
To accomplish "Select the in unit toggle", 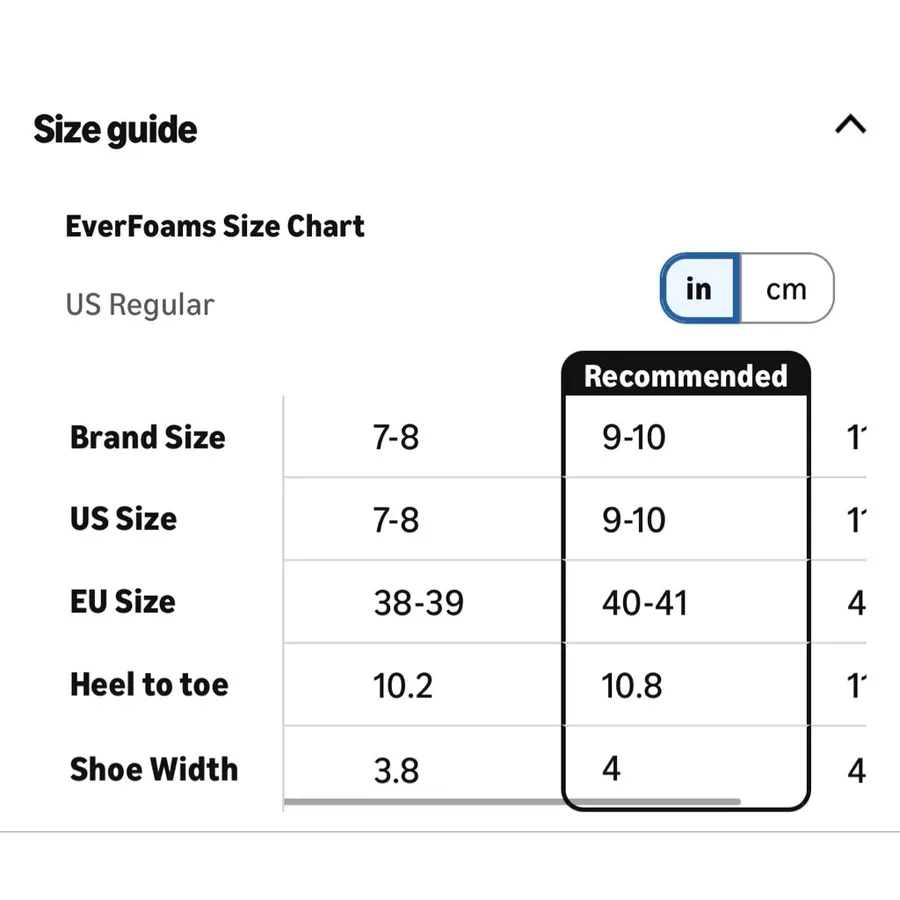I will [x=700, y=288].
